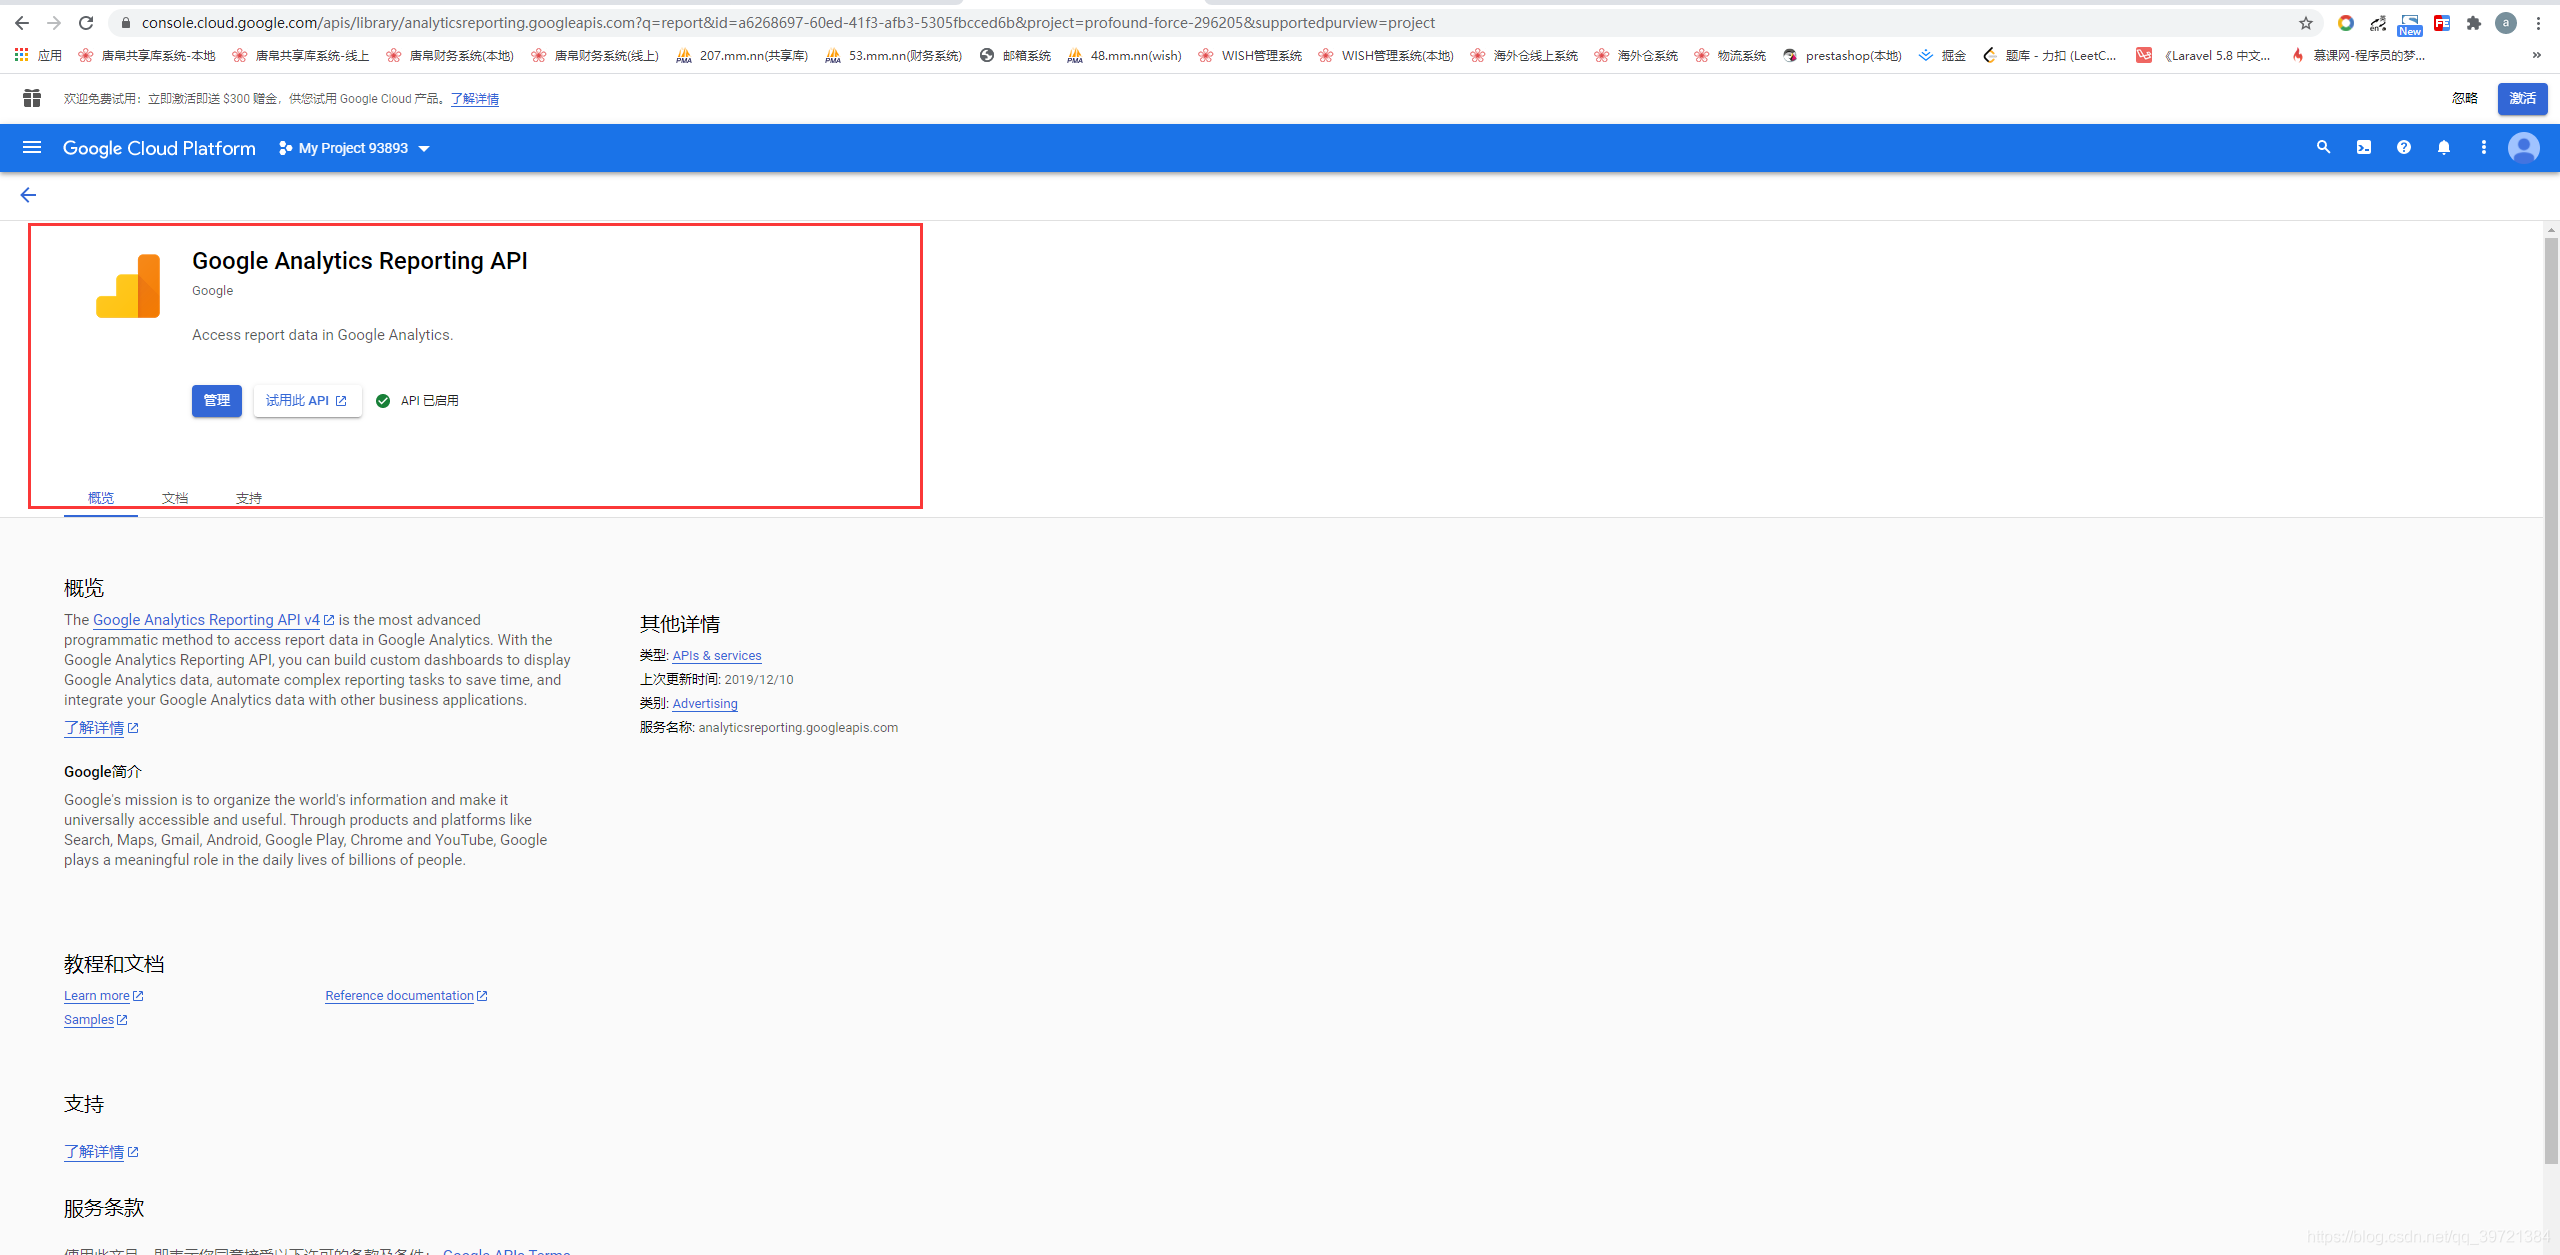Go back with the blue arrow
This screenshot has width=2560, height=1255.
coord(28,195)
